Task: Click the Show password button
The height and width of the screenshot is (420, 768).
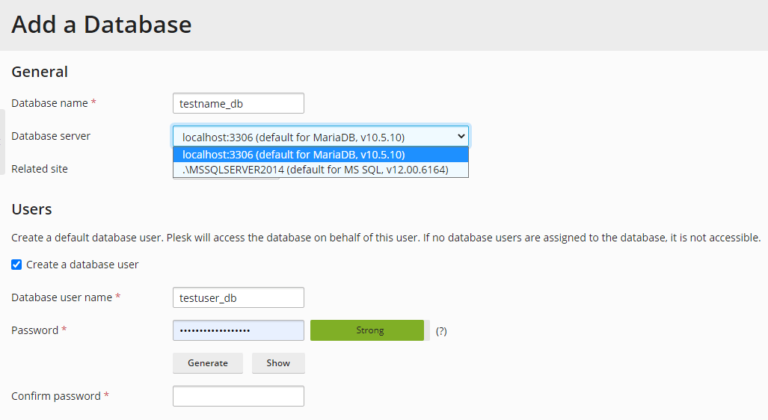Action: click(x=278, y=363)
